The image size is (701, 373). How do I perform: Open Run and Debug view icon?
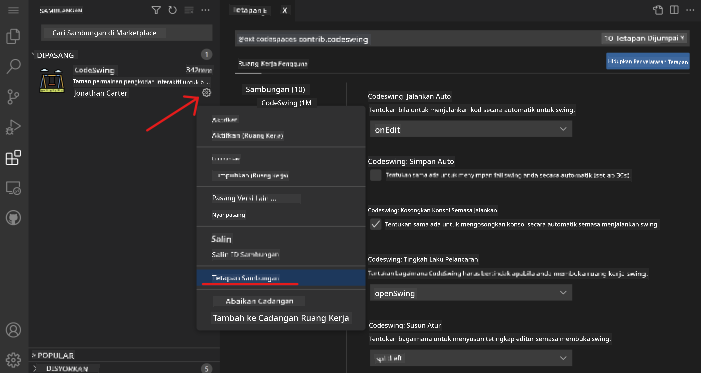(13, 127)
